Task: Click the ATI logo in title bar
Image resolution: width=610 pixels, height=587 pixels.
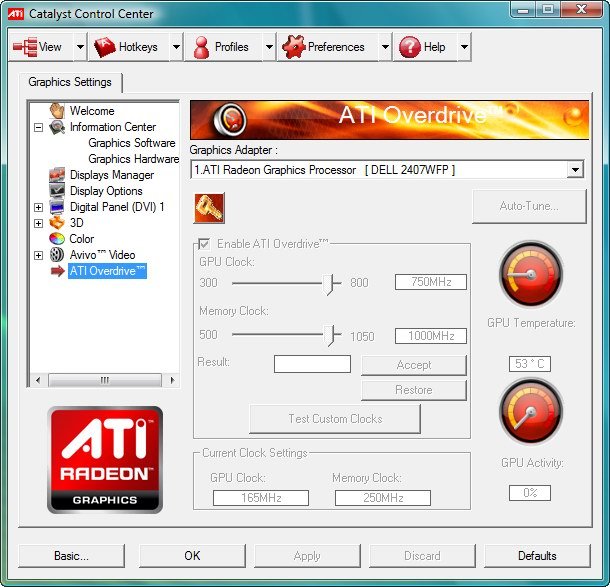Action: [16, 14]
